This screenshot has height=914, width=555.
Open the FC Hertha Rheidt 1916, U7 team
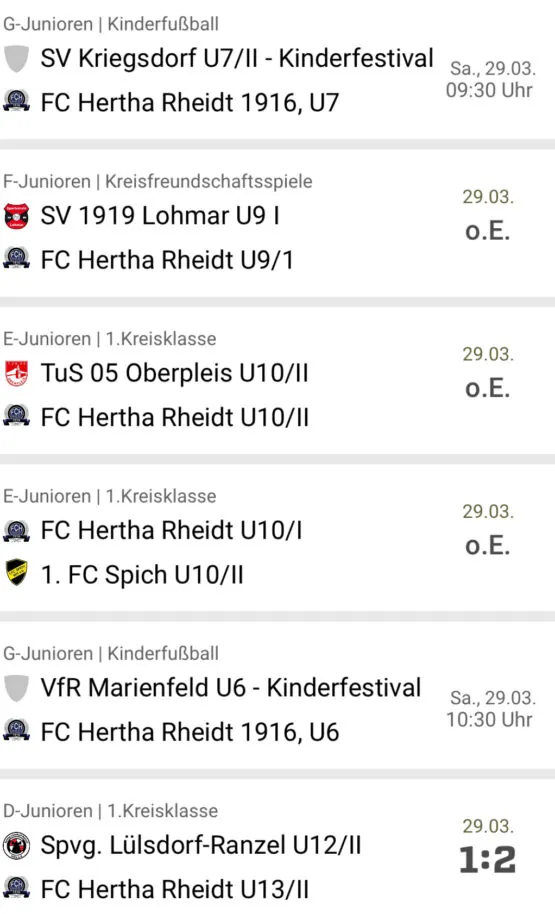190,103
